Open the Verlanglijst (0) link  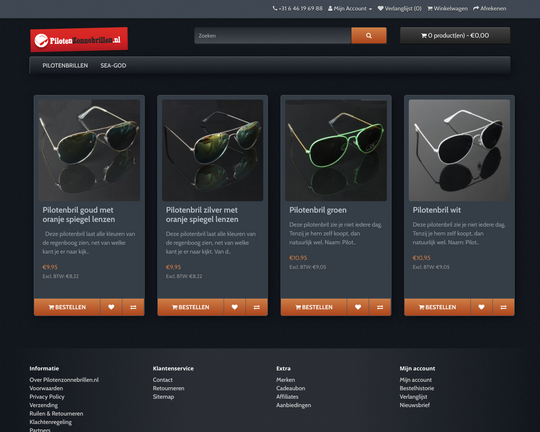coord(399,9)
